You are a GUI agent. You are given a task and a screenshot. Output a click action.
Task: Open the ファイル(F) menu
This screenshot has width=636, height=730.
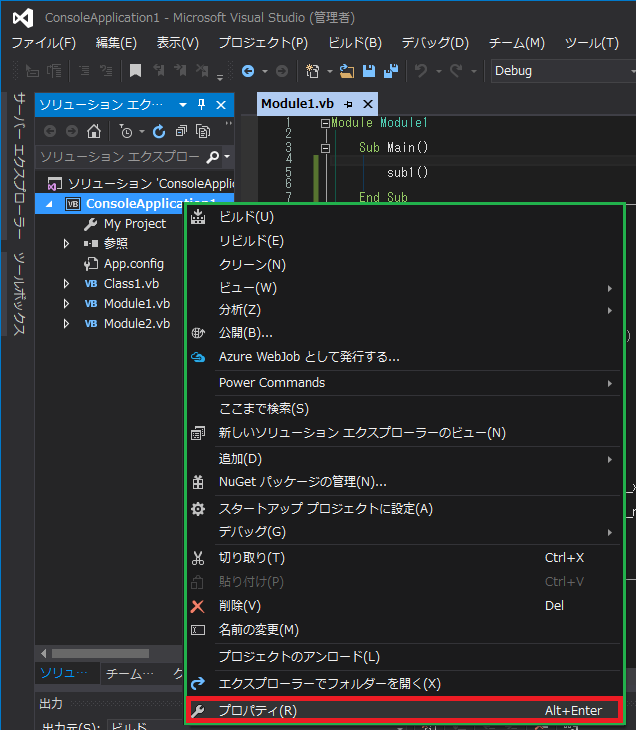point(43,43)
